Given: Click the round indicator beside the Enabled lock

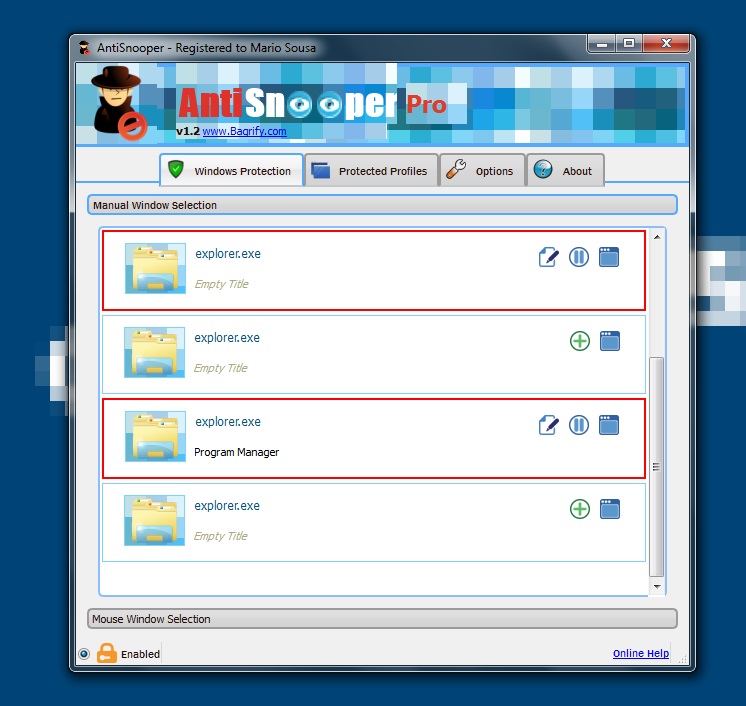Looking at the screenshot, I should (x=84, y=654).
